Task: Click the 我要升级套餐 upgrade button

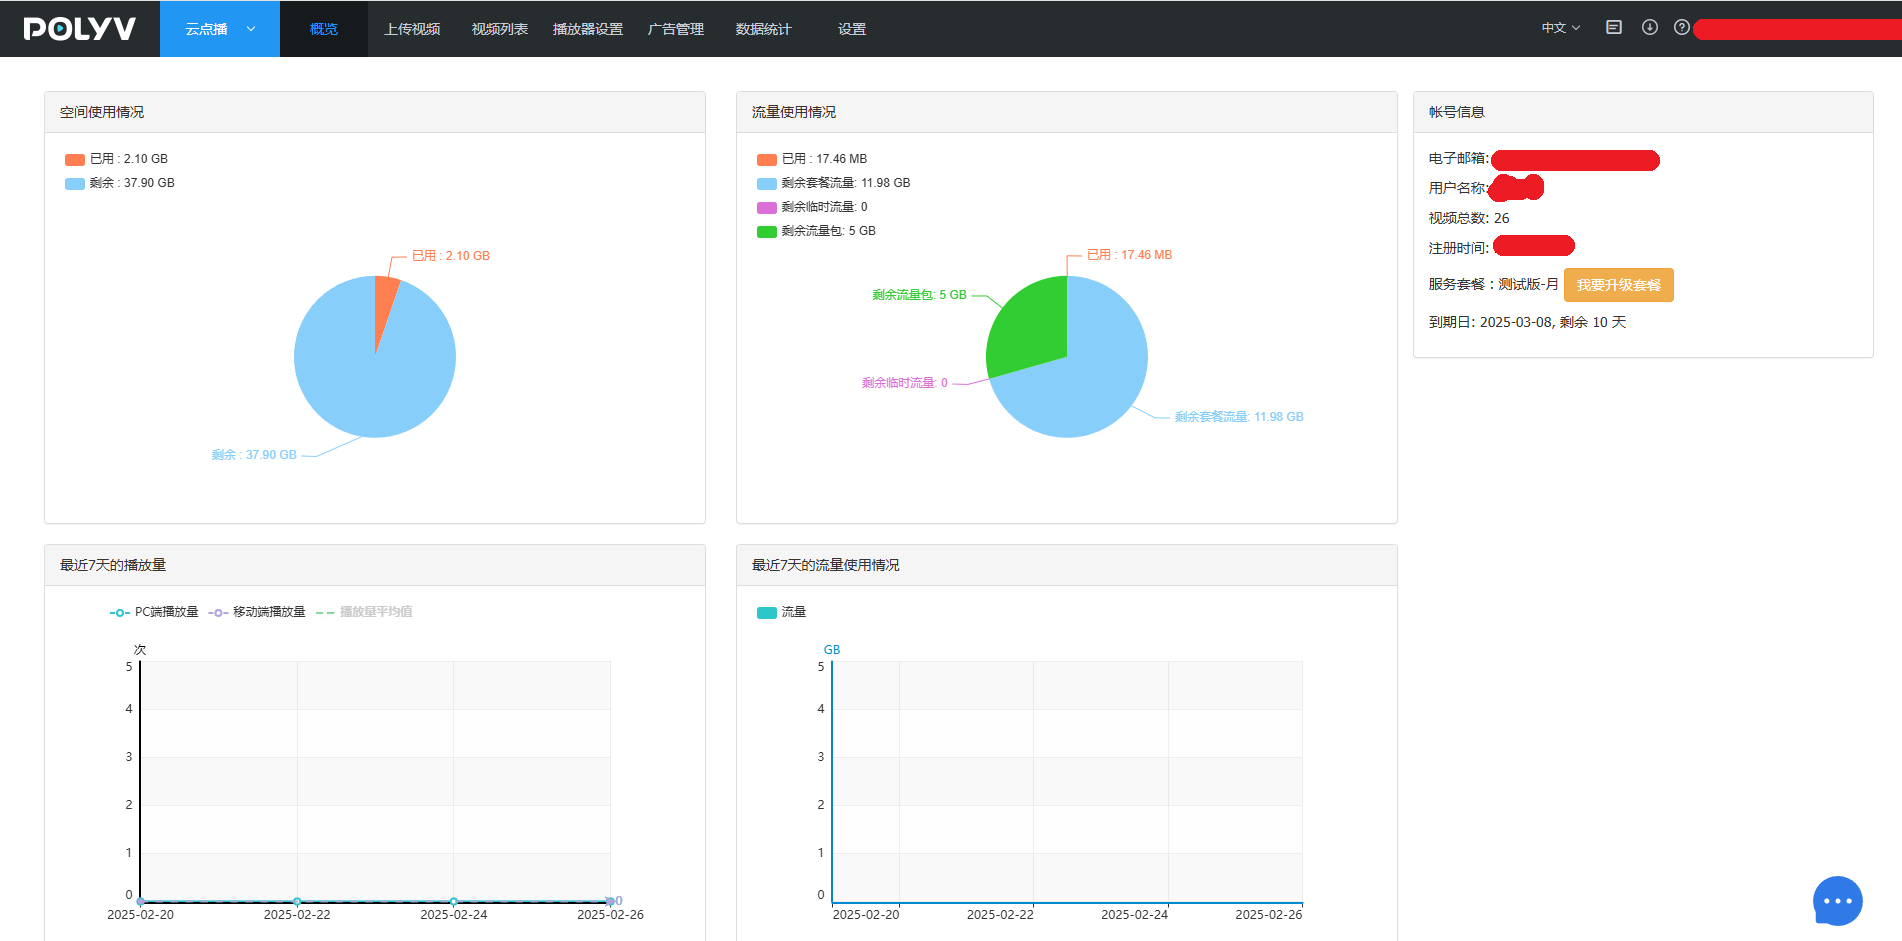Action: click(x=1619, y=285)
